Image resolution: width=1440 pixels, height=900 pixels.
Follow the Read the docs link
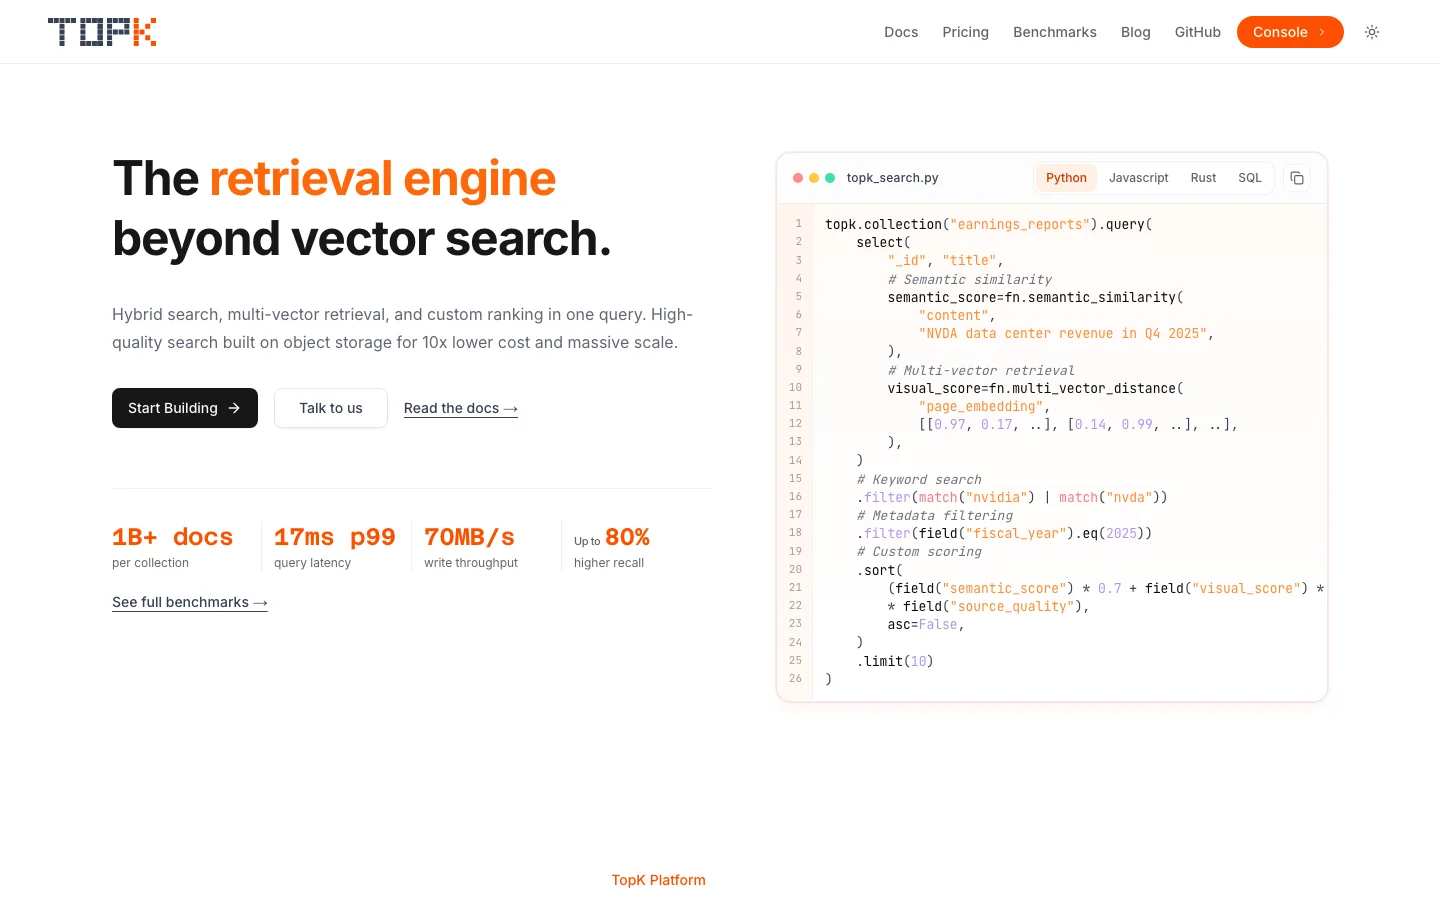pos(461,408)
